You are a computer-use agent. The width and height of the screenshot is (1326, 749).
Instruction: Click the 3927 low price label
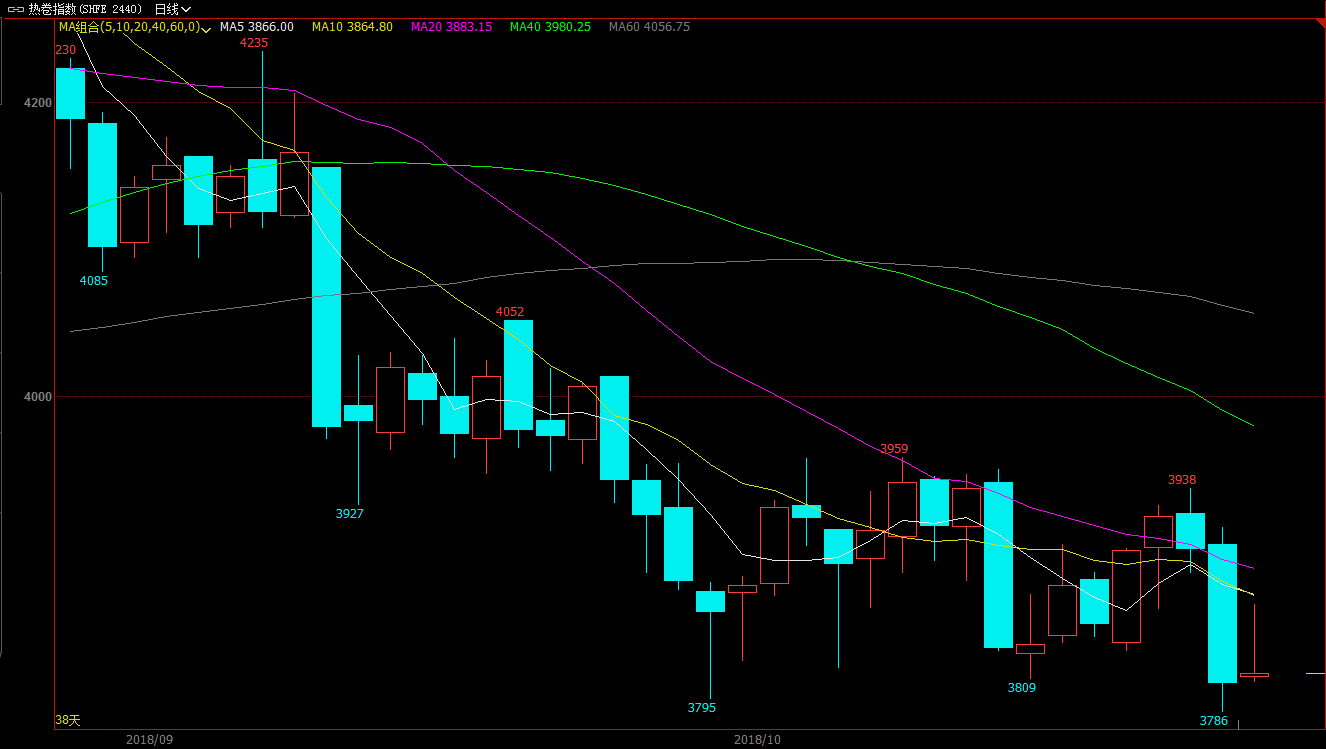[350, 513]
